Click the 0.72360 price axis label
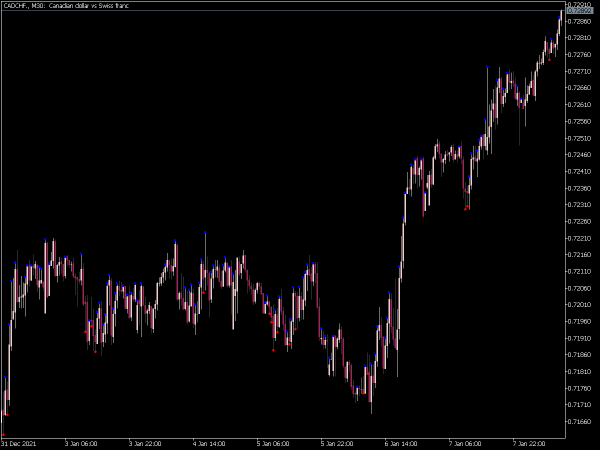 (580, 189)
